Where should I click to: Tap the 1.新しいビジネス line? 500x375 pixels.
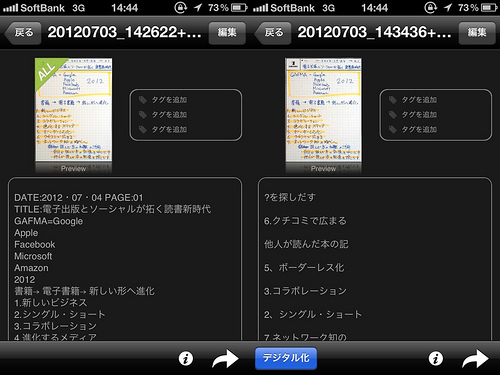click(x=51, y=303)
